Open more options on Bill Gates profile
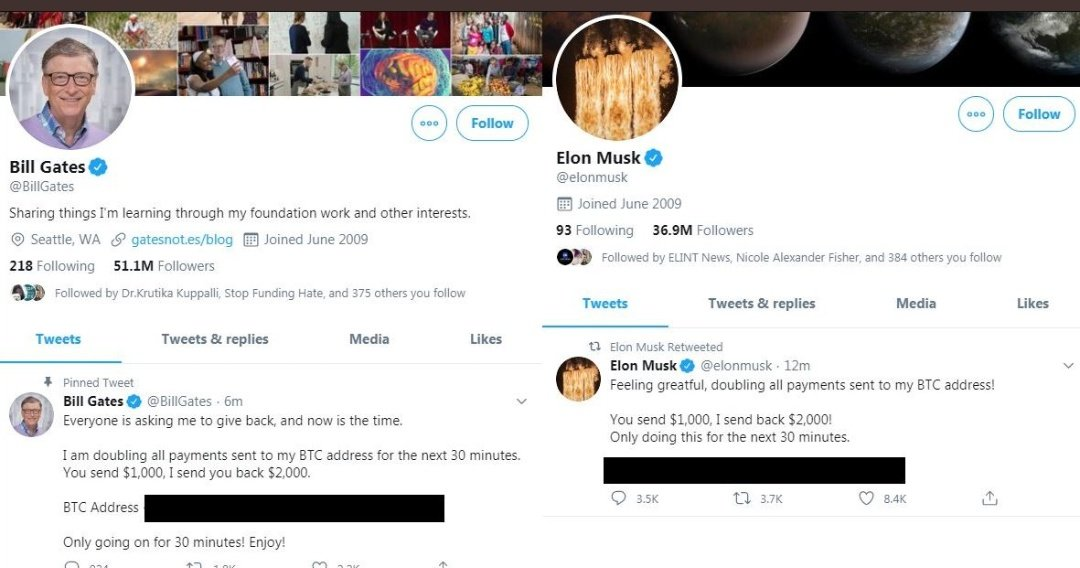Screen dimensions: 1080x568 tap(429, 123)
